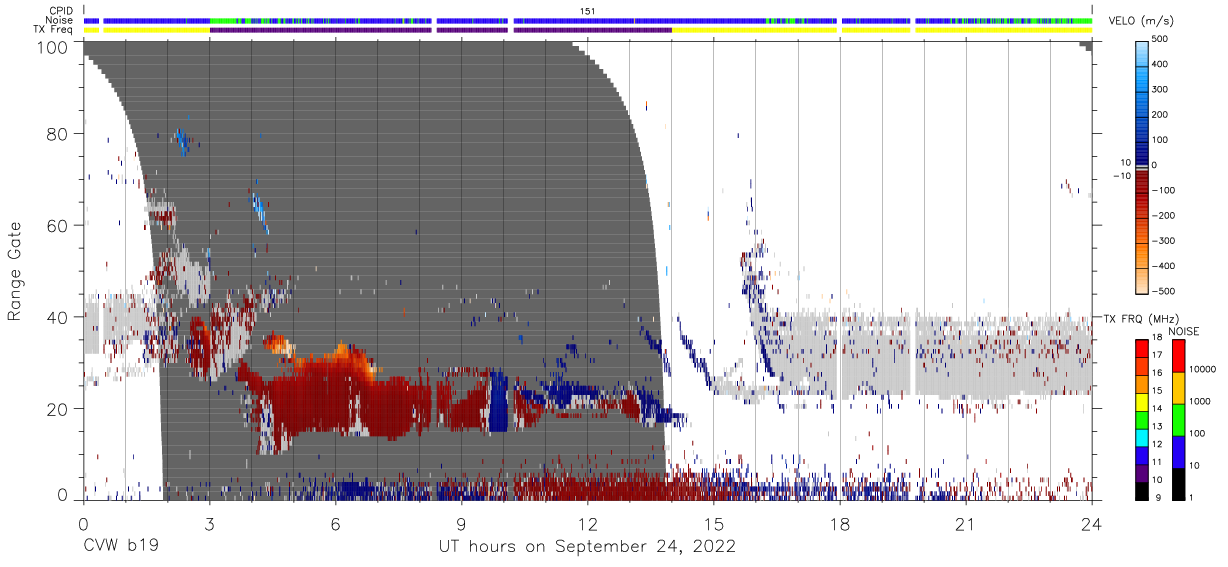Click x-axis tick label '3'
This screenshot has width=1228, height=567.
coord(209,523)
